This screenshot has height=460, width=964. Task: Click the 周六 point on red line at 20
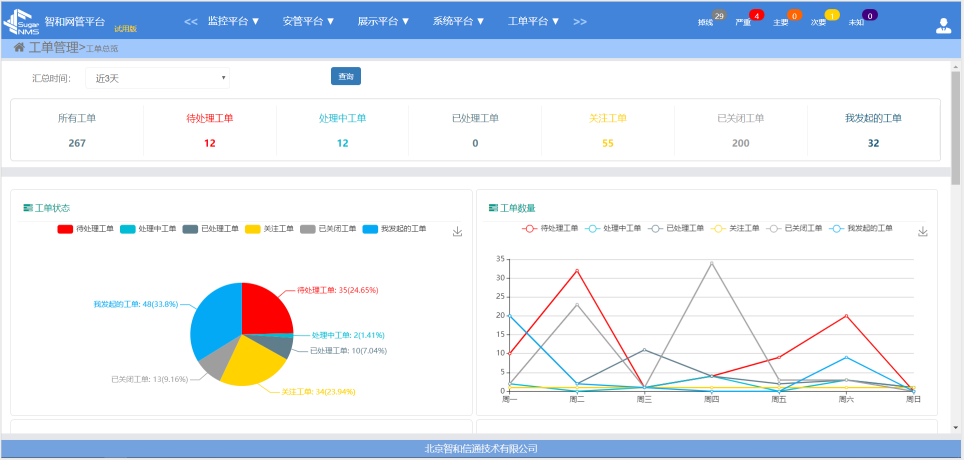(846, 315)
